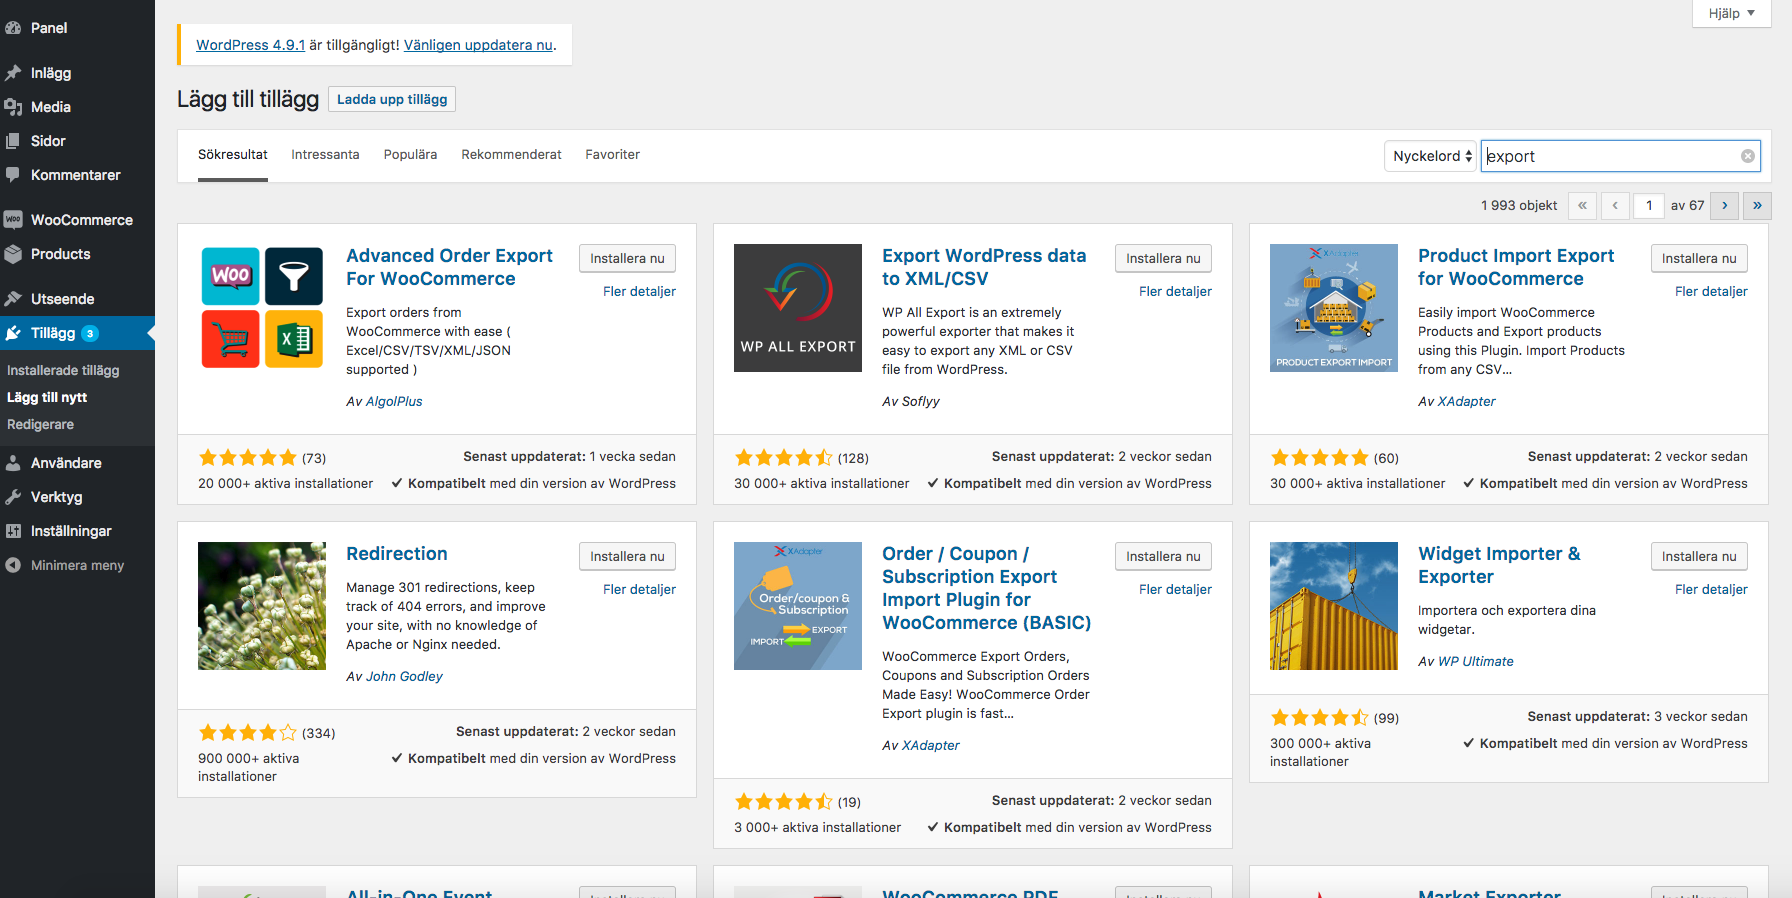Jump to the last results page
The width and height of the screenshot is (1792, 898).
click(x=1757, y=205)
